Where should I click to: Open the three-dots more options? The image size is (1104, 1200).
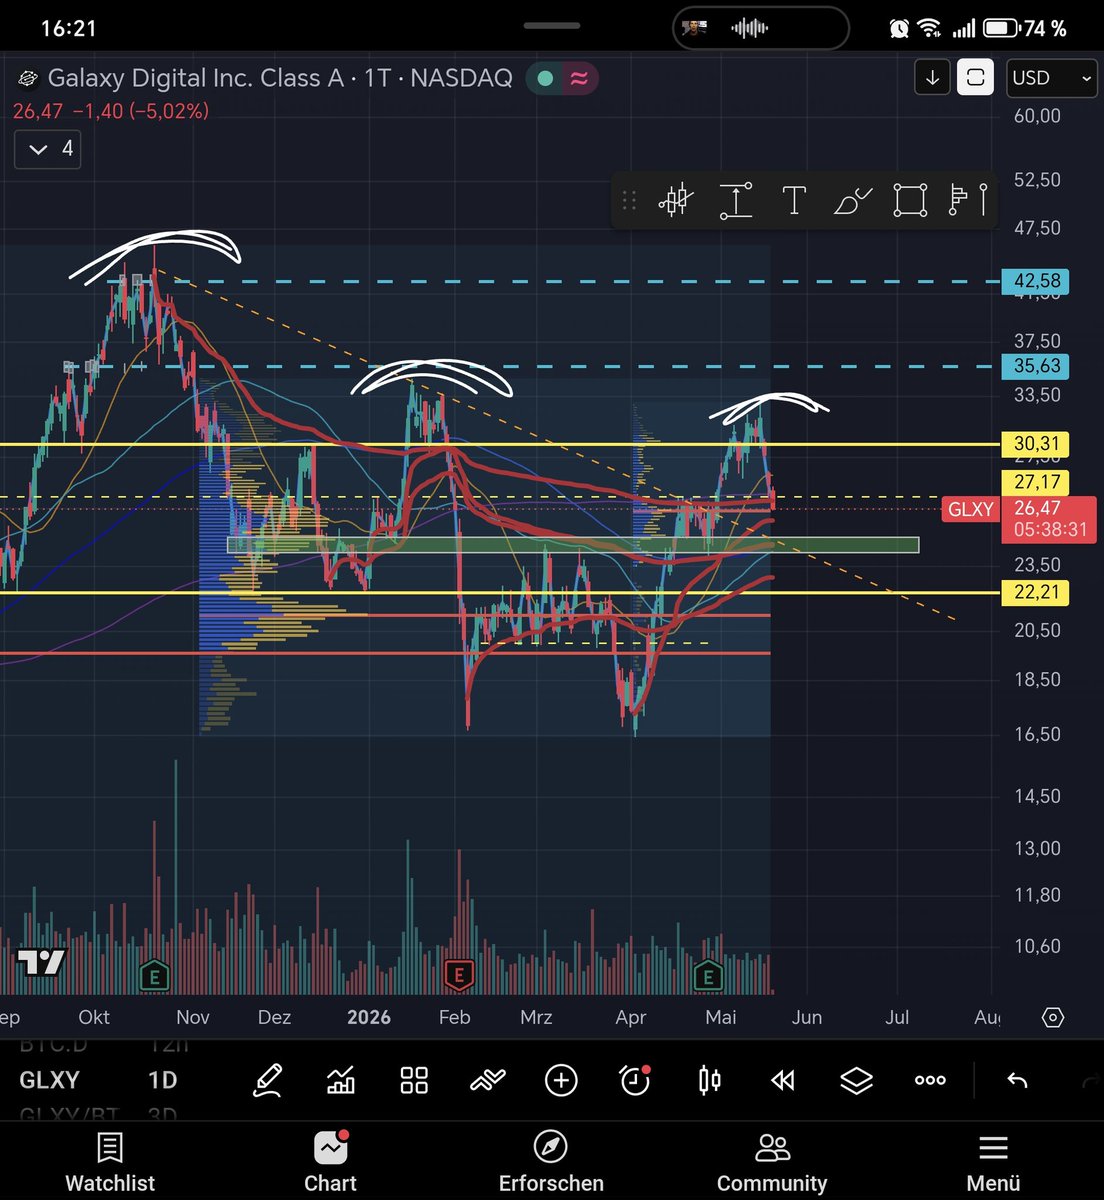(930, 1080)
